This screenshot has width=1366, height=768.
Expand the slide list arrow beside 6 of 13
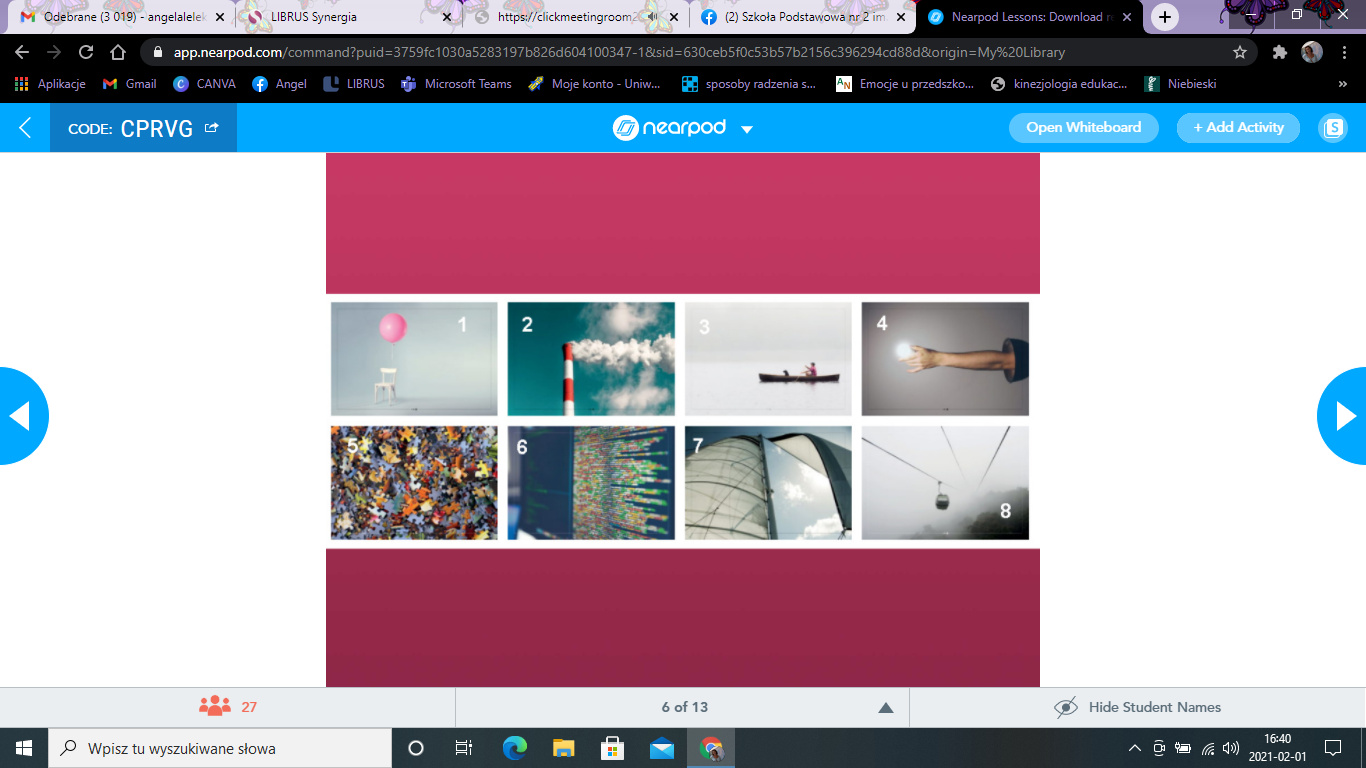point(885,708)
